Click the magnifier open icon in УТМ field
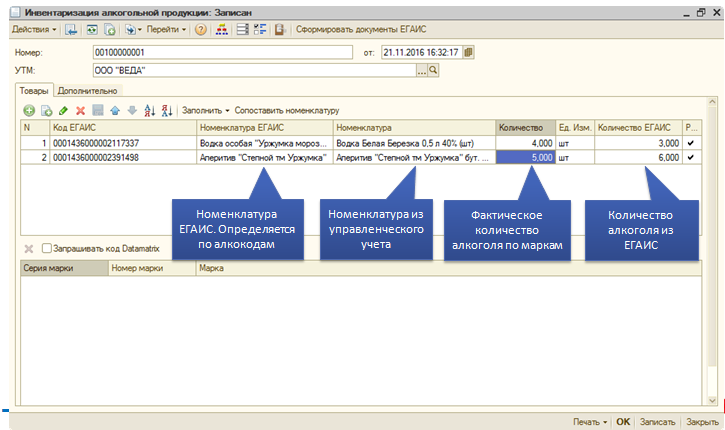Viewport: 725px width, 430px height. point(433,70)
